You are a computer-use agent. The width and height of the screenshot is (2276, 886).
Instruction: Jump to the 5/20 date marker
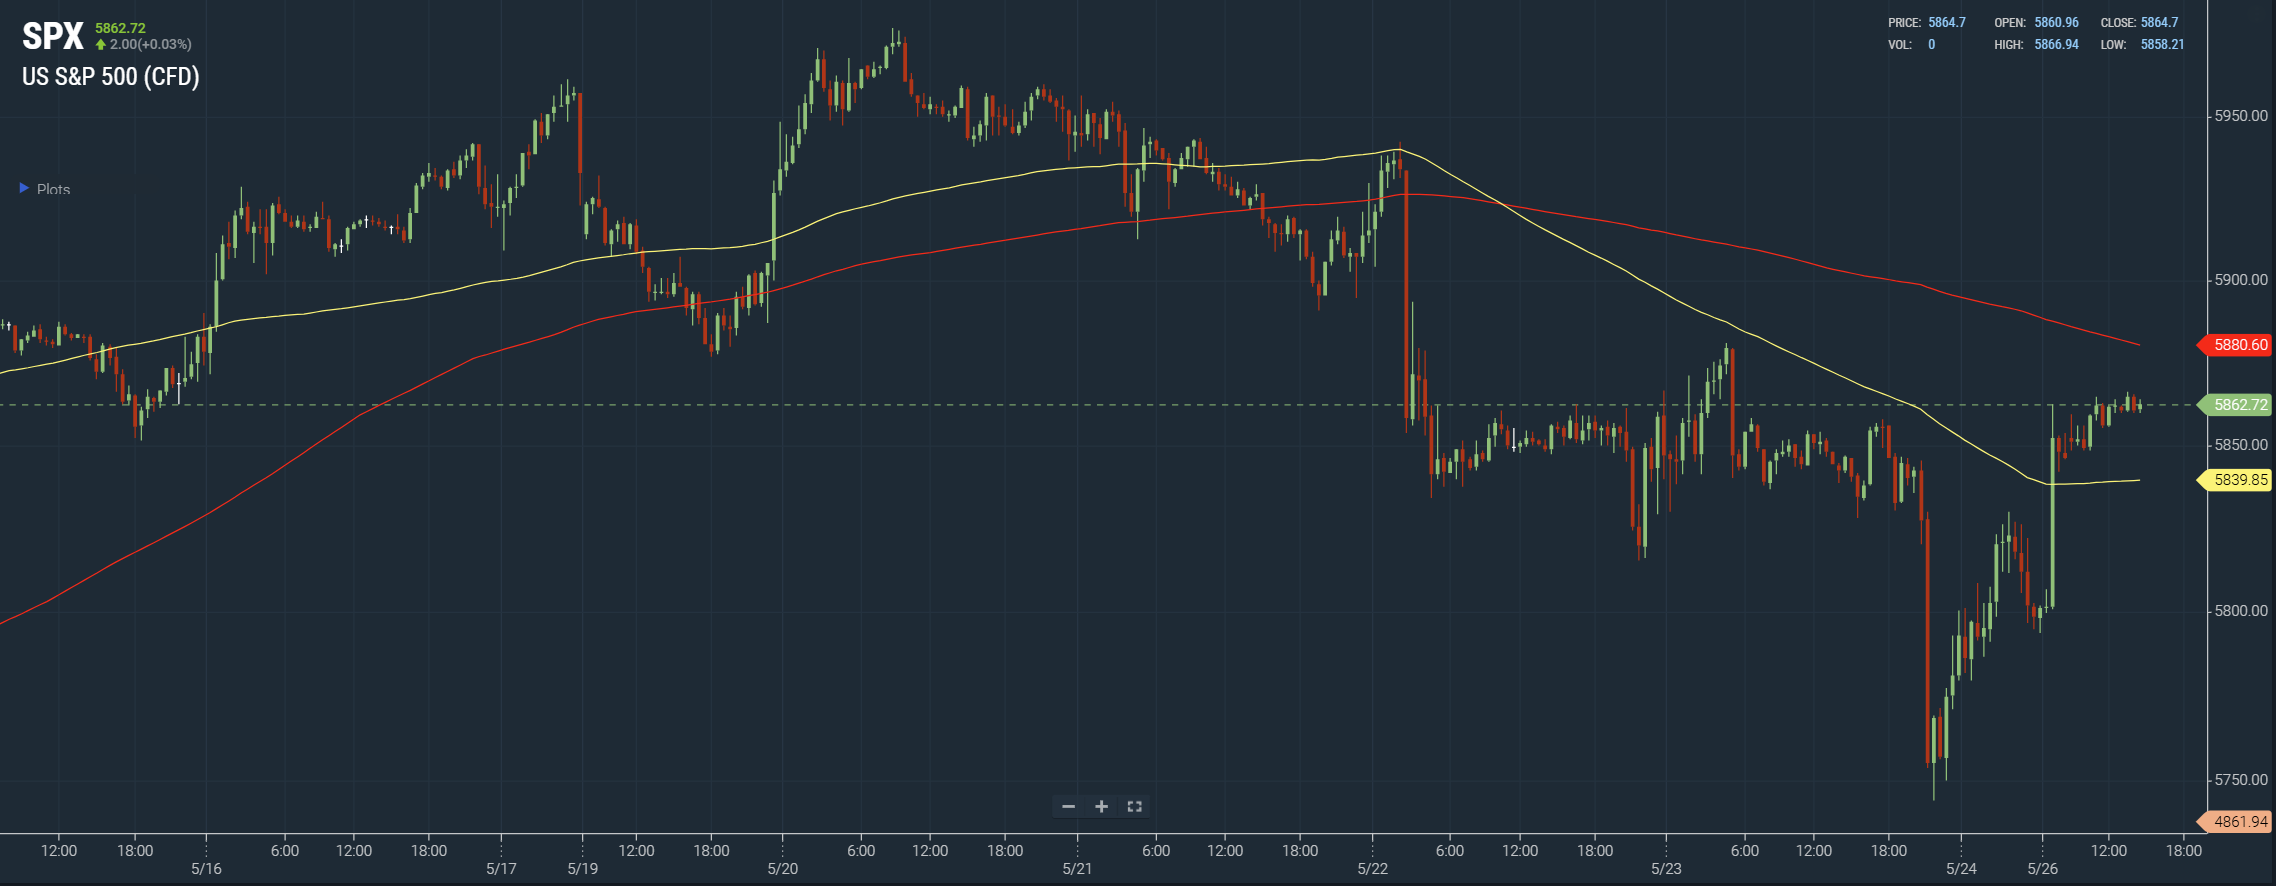pos(782,868)
